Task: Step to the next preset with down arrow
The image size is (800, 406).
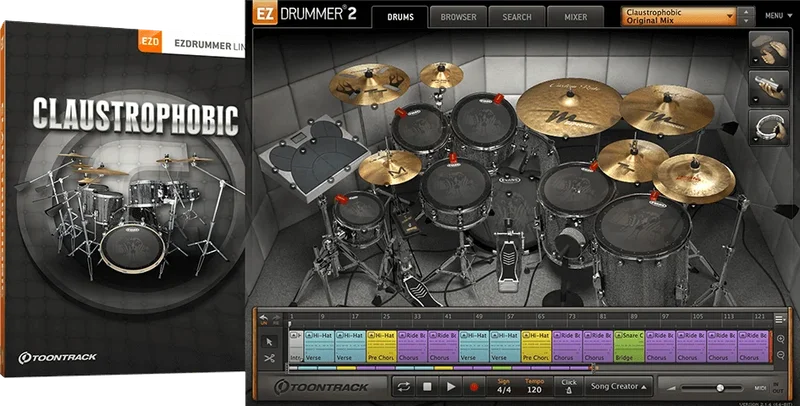Action: 746,21
